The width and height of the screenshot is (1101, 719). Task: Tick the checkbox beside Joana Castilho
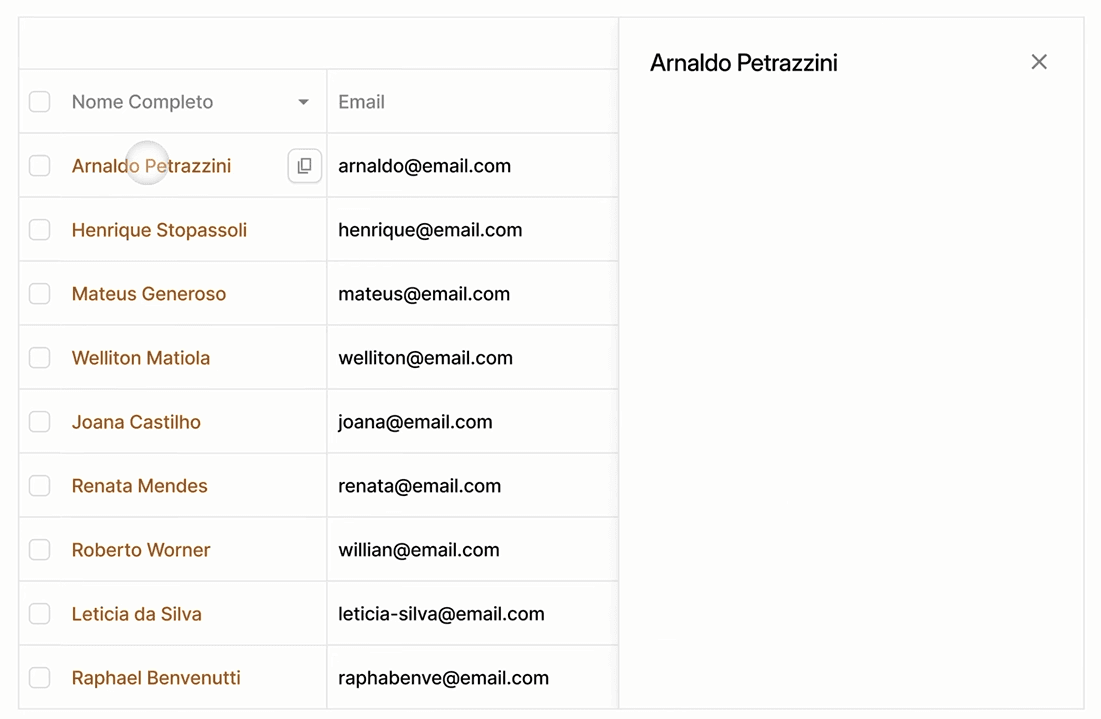coord(39,421)
